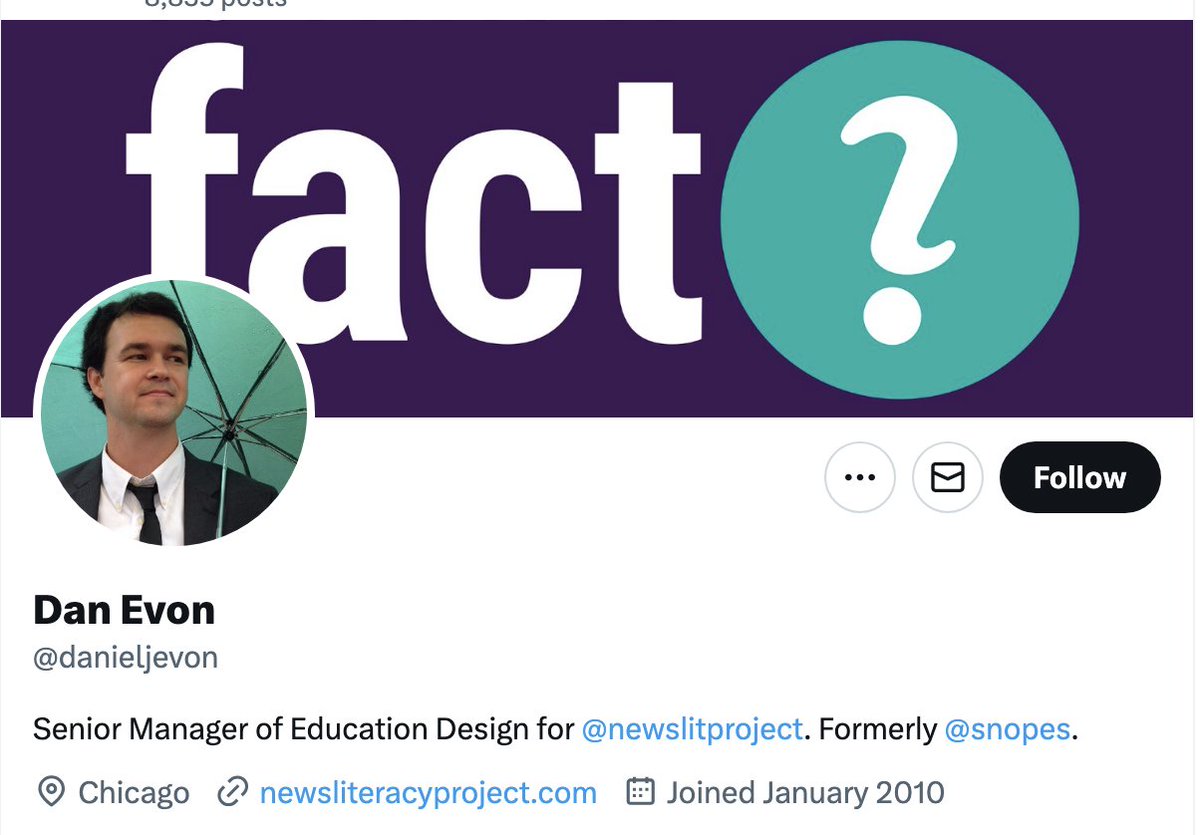Click the envelope Message icon
This screenshot has height=835, width=1200.
pos(947,478)
